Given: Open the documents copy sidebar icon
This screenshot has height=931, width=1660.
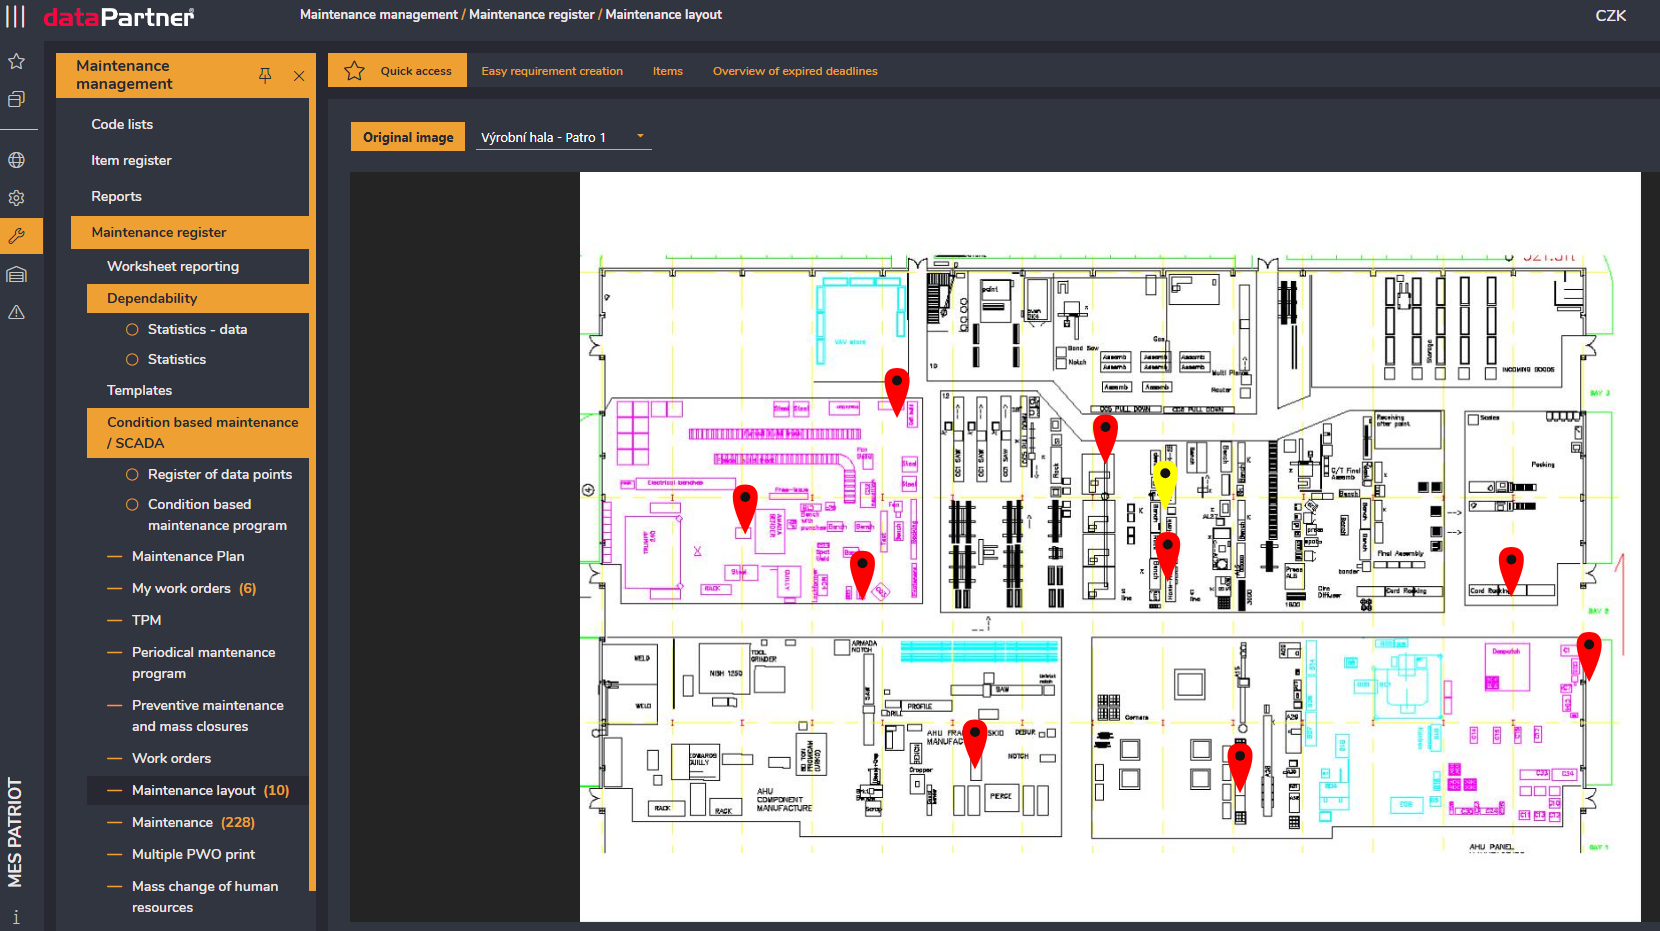Looking at the screenshot, I should (16, 99).
